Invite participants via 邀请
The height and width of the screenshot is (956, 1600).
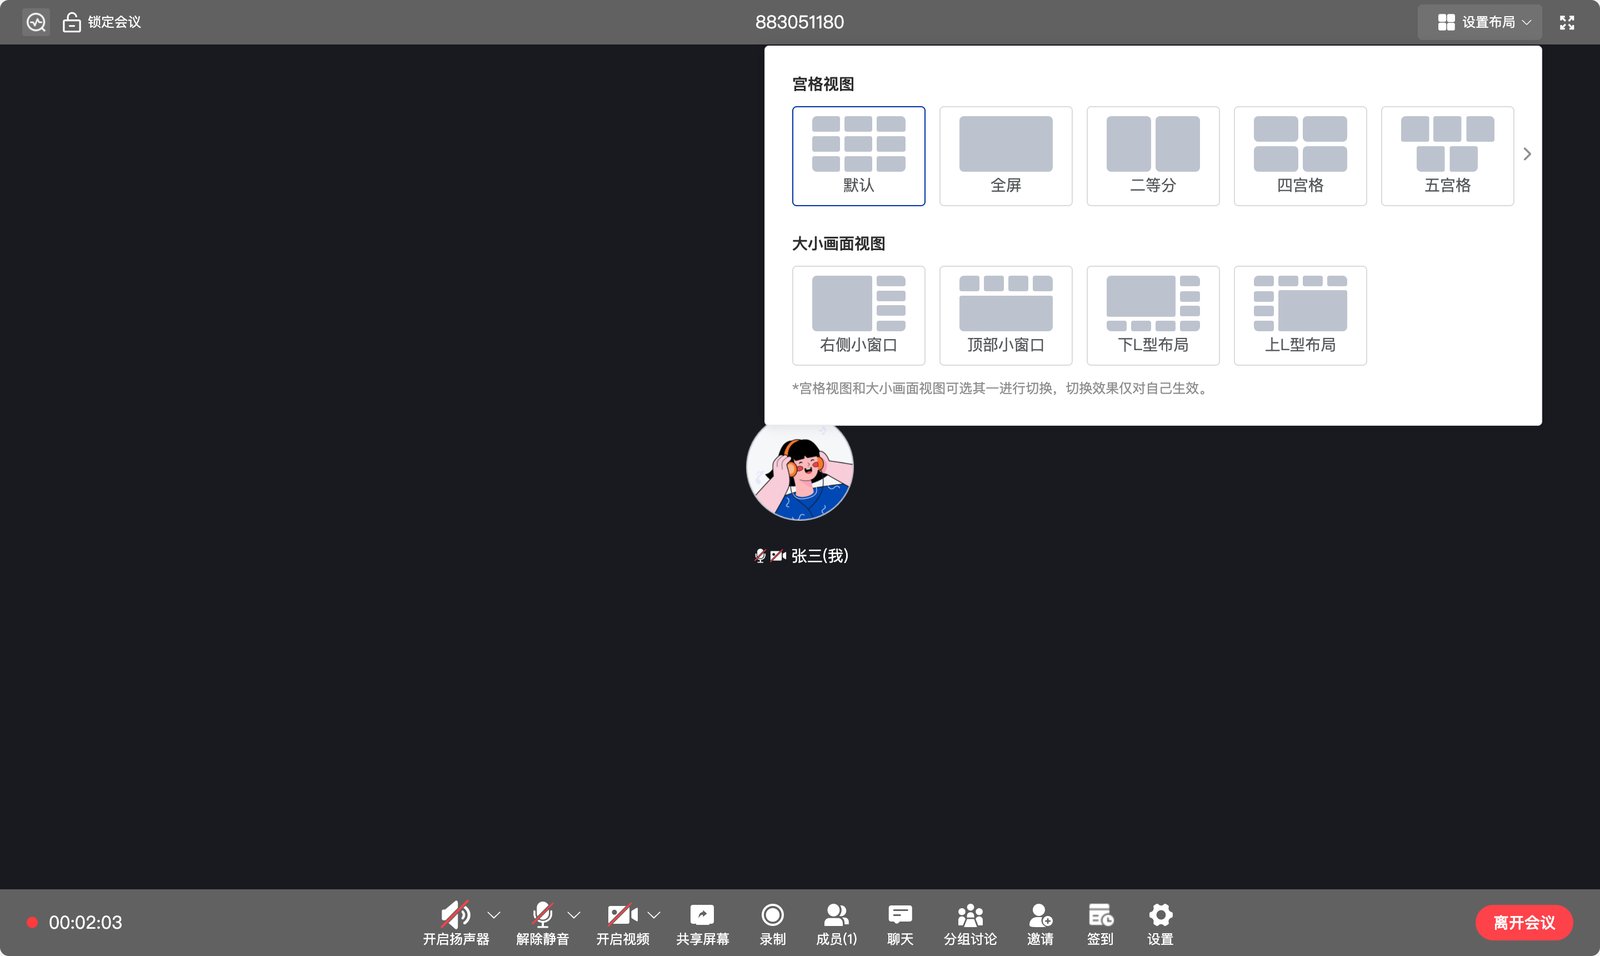click(x=1040, y=923)
